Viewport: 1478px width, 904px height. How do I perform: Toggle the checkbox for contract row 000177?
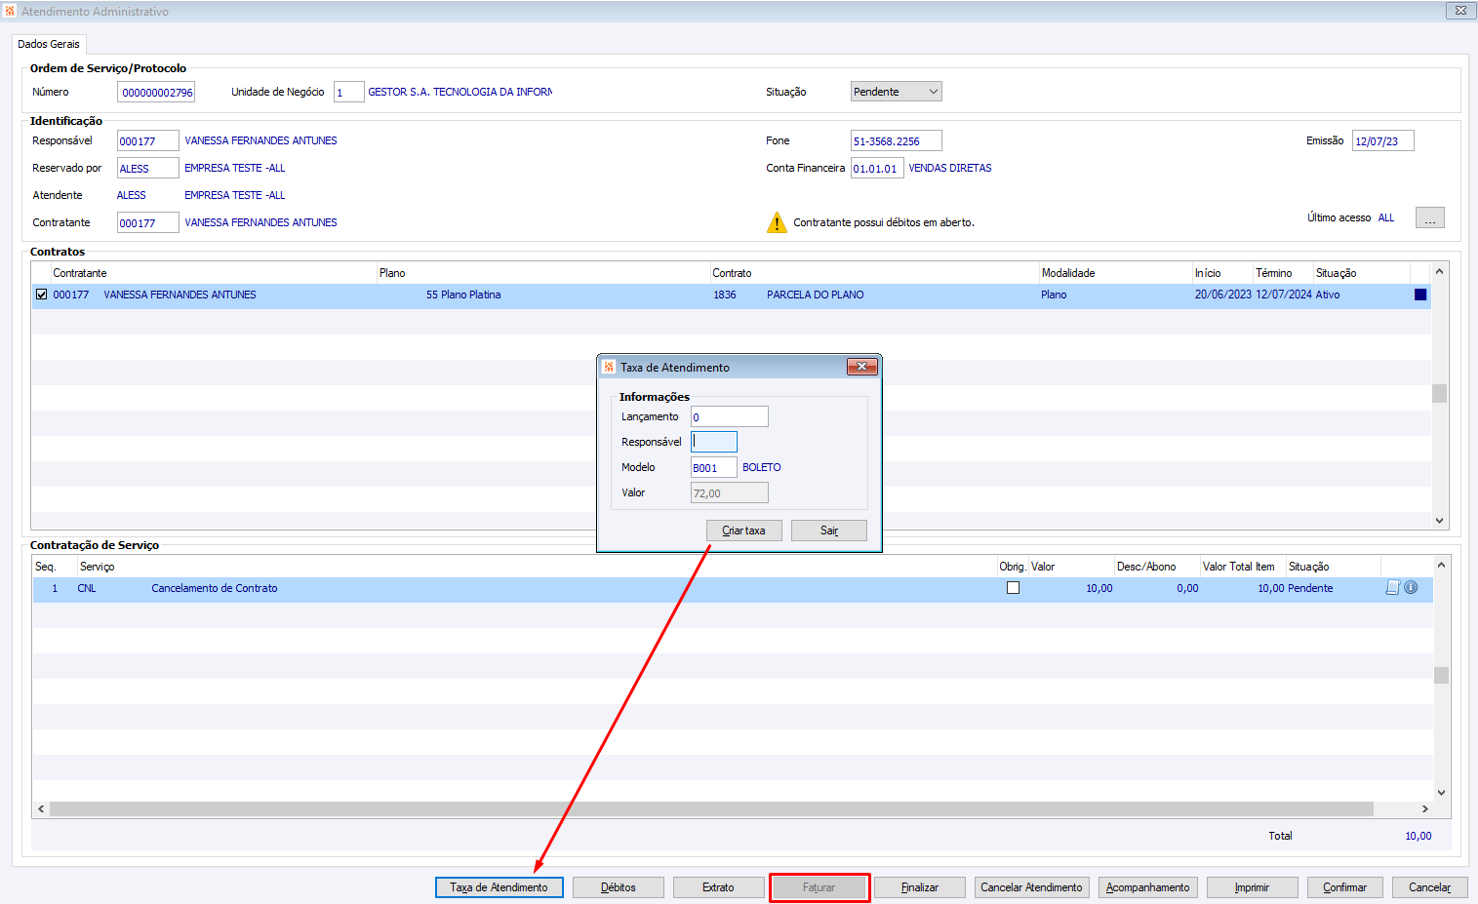41,295
